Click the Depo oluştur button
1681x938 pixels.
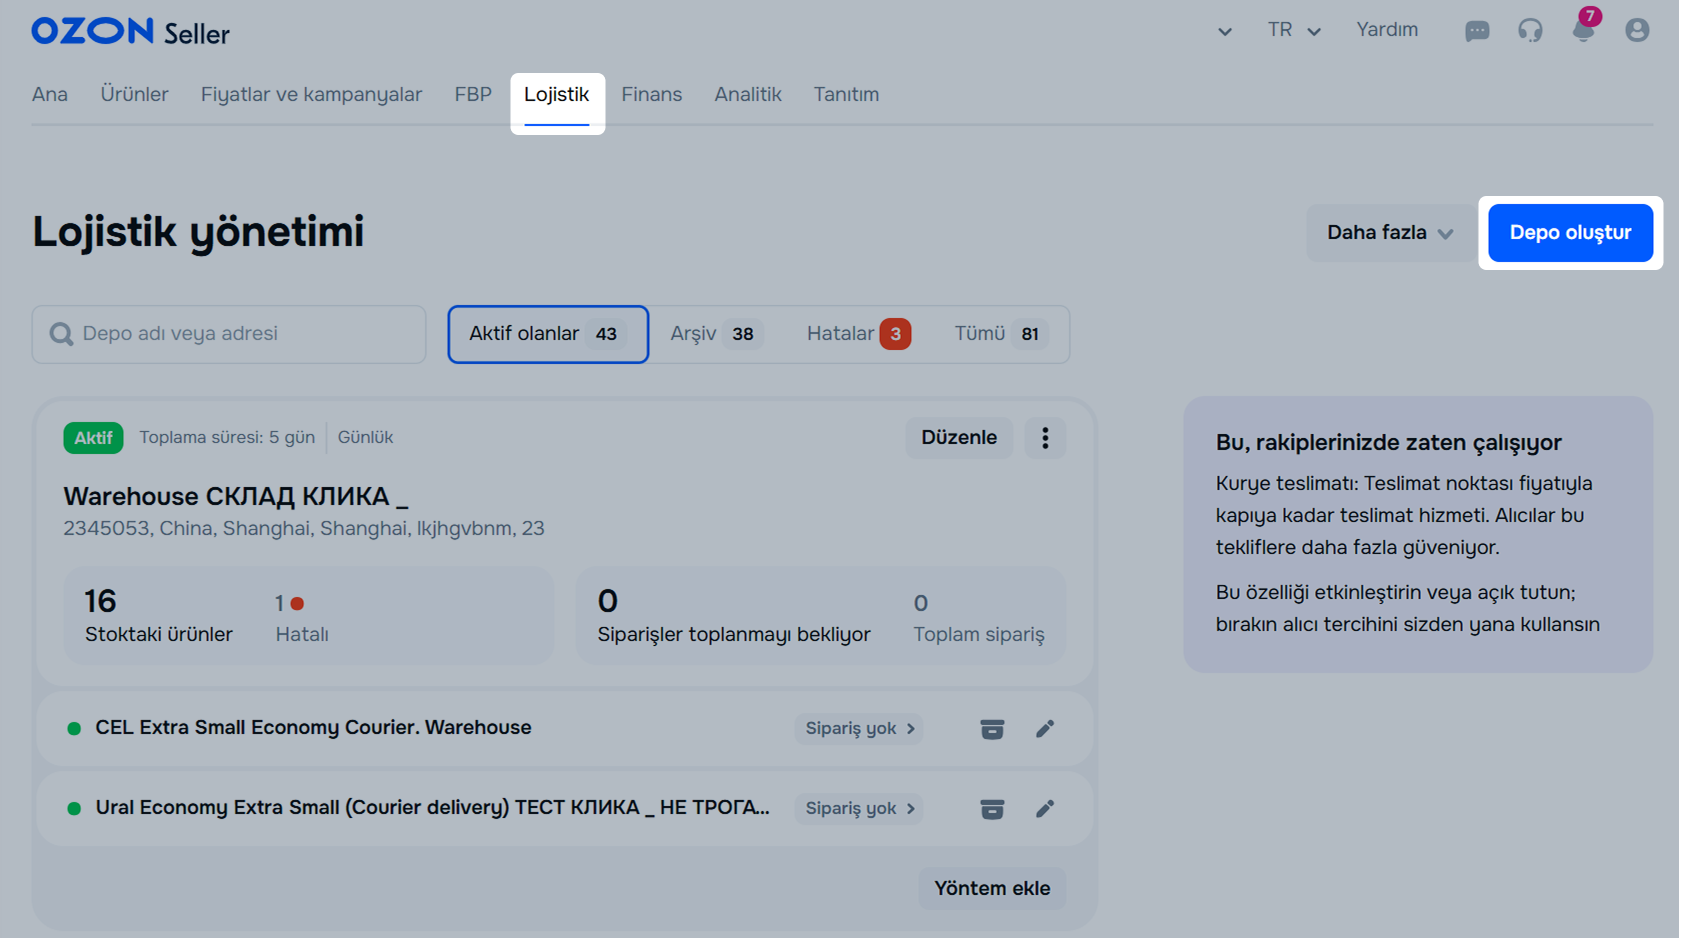1570,233
